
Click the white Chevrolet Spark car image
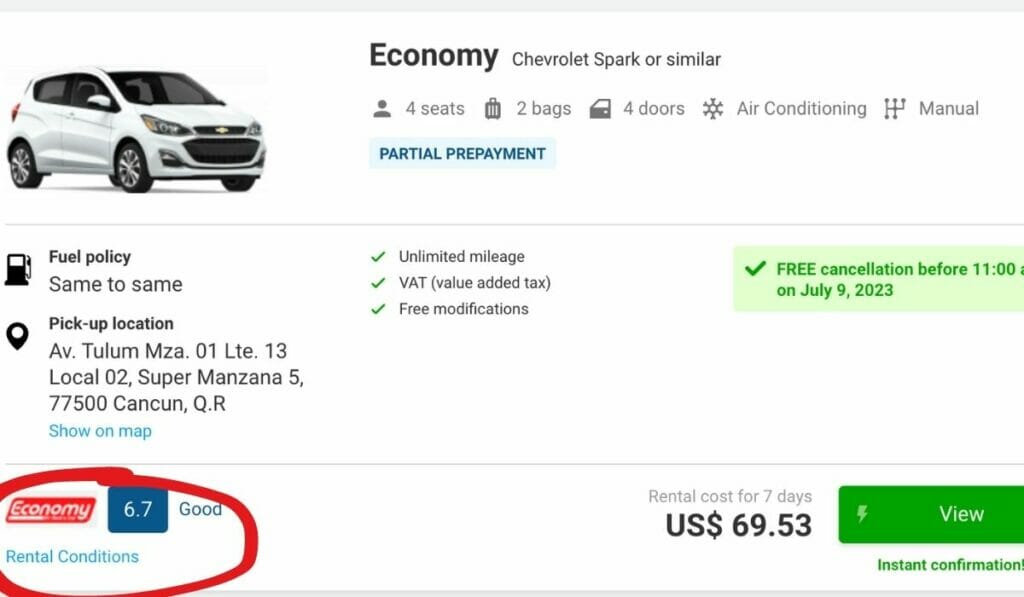tap(135, 130)
